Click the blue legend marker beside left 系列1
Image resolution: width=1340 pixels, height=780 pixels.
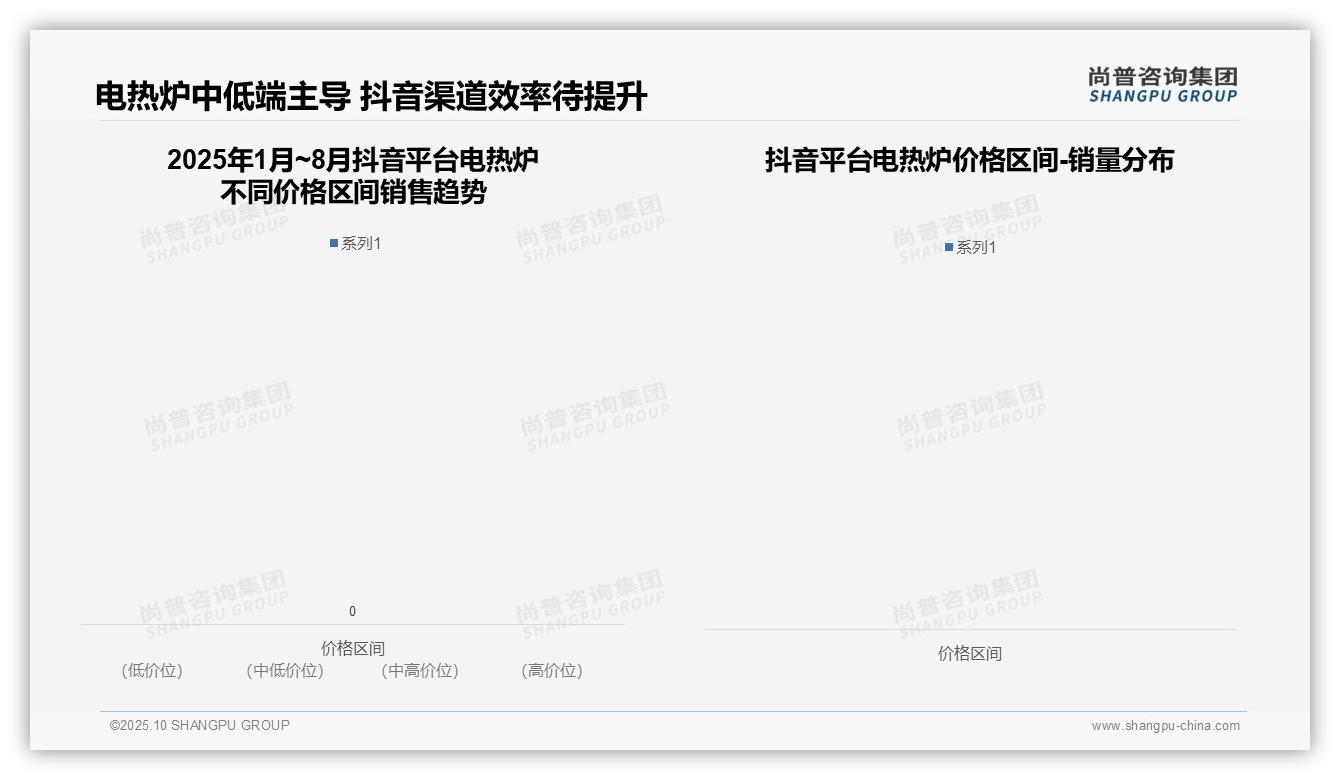tap(333, 242)
